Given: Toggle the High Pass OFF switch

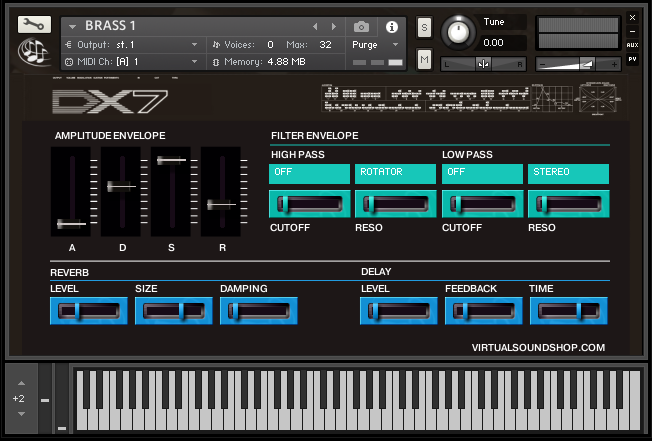Looking at the screenshot, I should (309, 173).
